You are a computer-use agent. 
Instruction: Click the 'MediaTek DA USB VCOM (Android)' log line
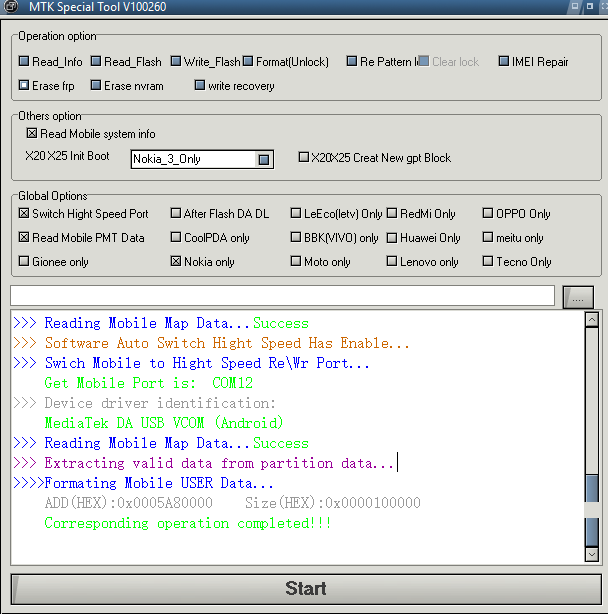coord(164,423)
